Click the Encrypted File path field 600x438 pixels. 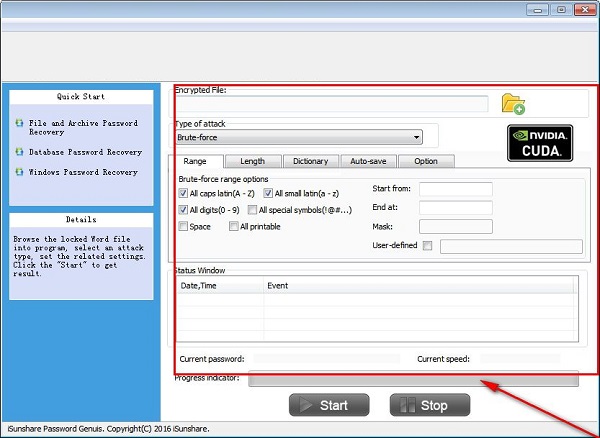click(x=331, y=104)
